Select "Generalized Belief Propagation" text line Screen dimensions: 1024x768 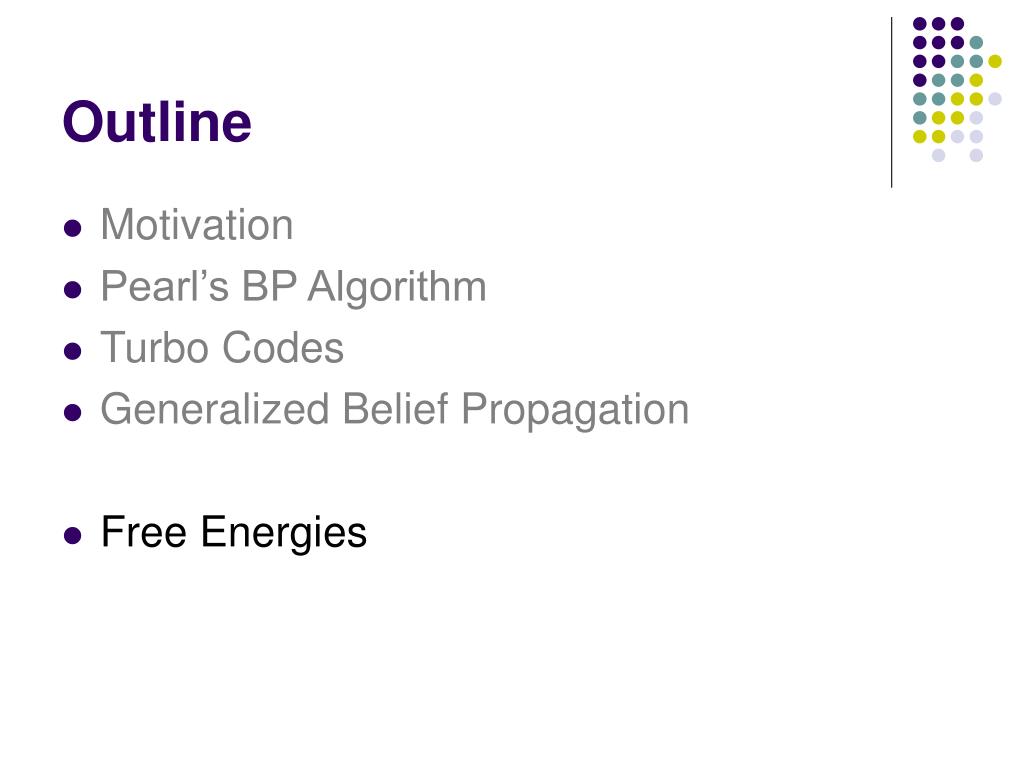[394, 410]
